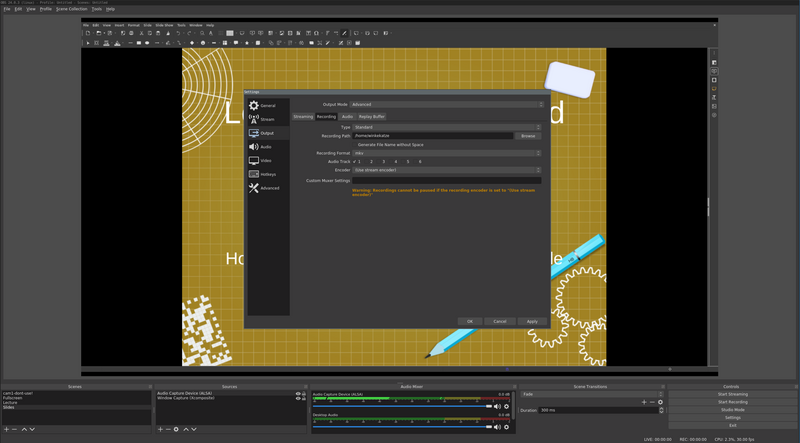The image size is (800, 443).
Task: Expand the Output Mode dropdown
Action: click(x=446, y=104)
